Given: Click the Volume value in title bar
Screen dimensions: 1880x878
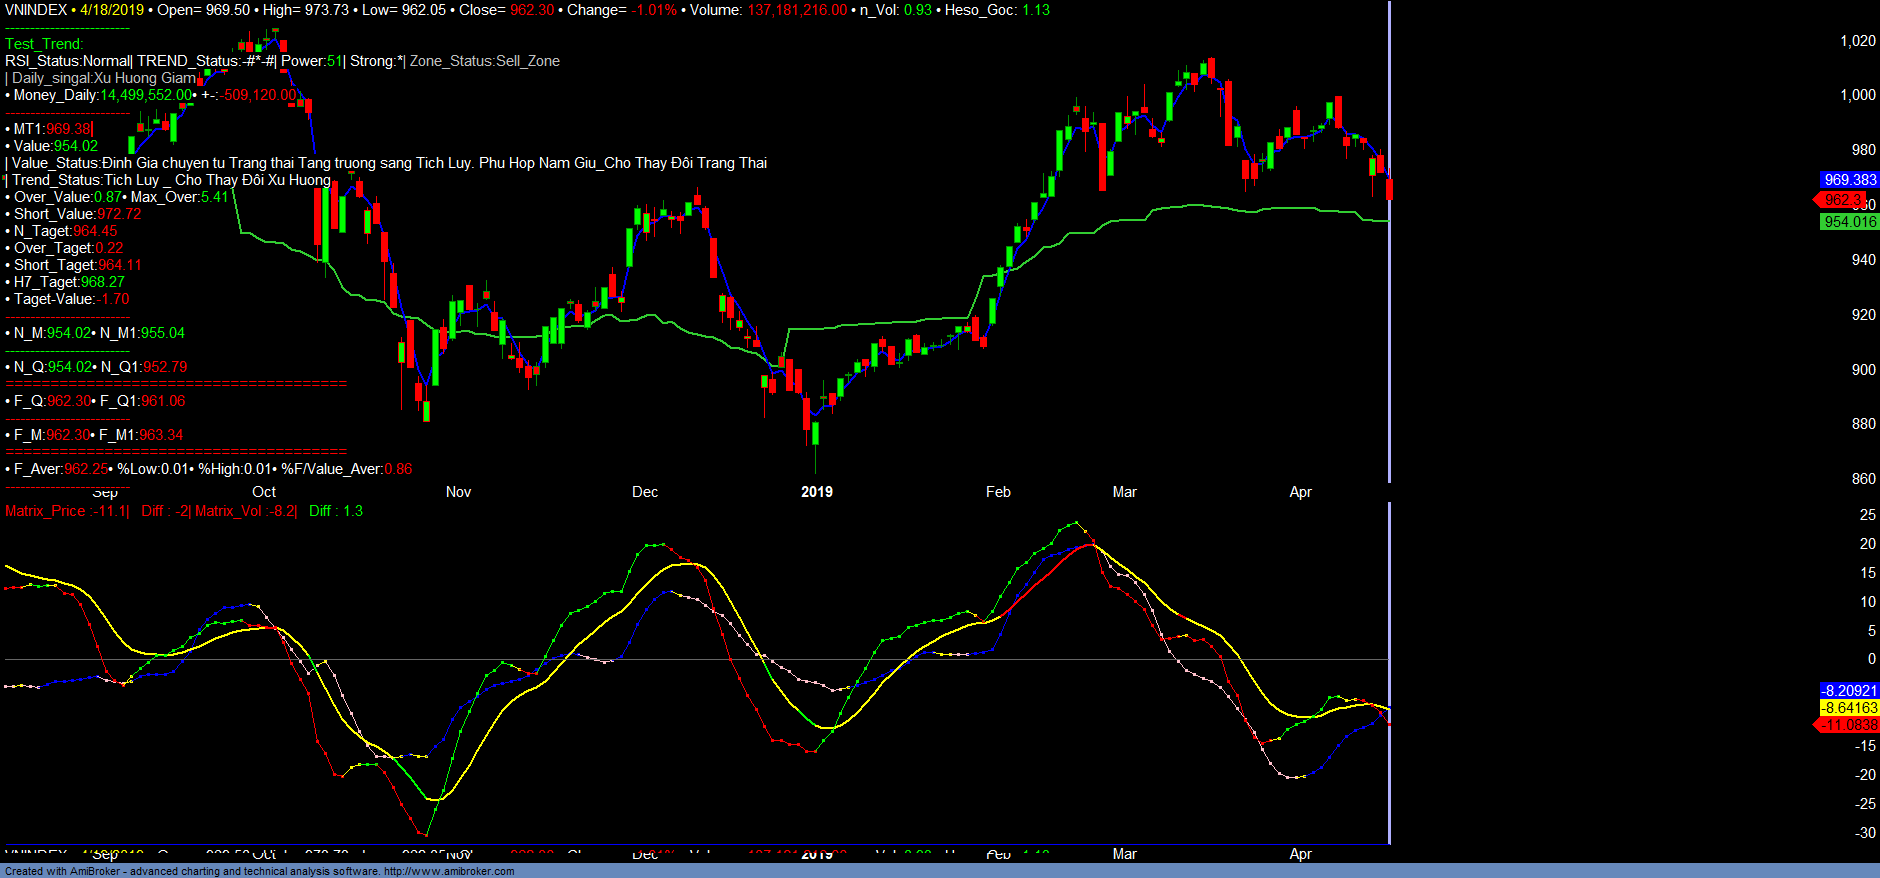Looking at the screenshot, I should 797,10.
